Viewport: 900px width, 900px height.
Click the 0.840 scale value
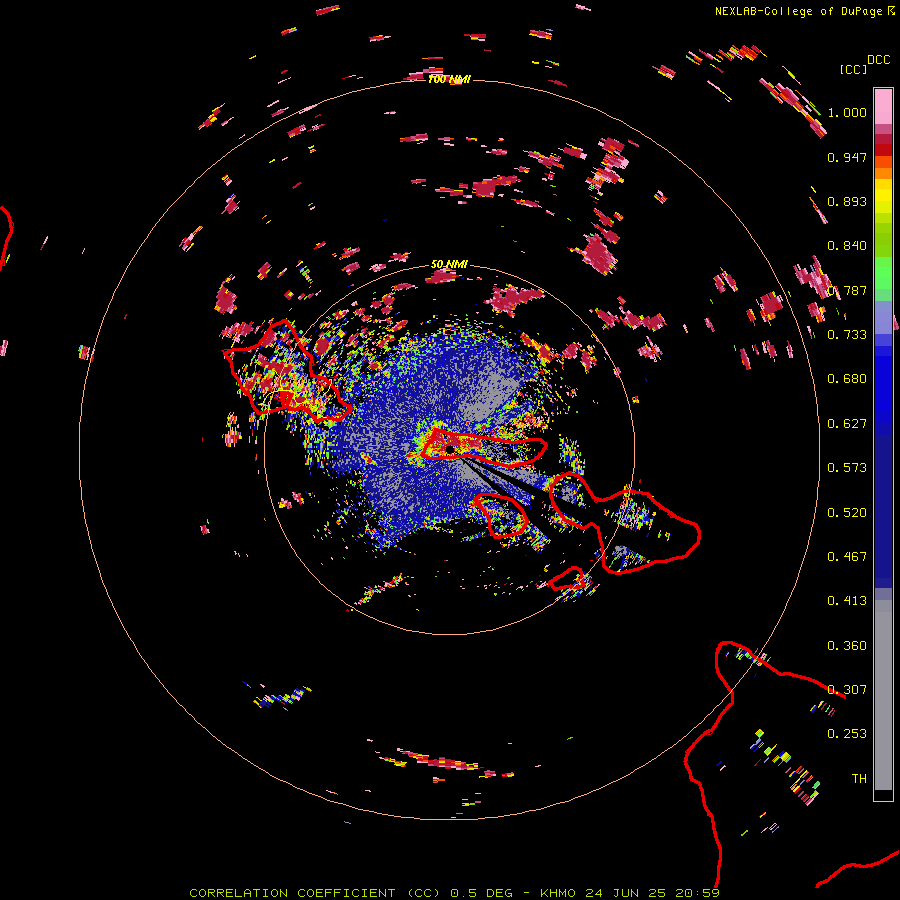[847, 246]
